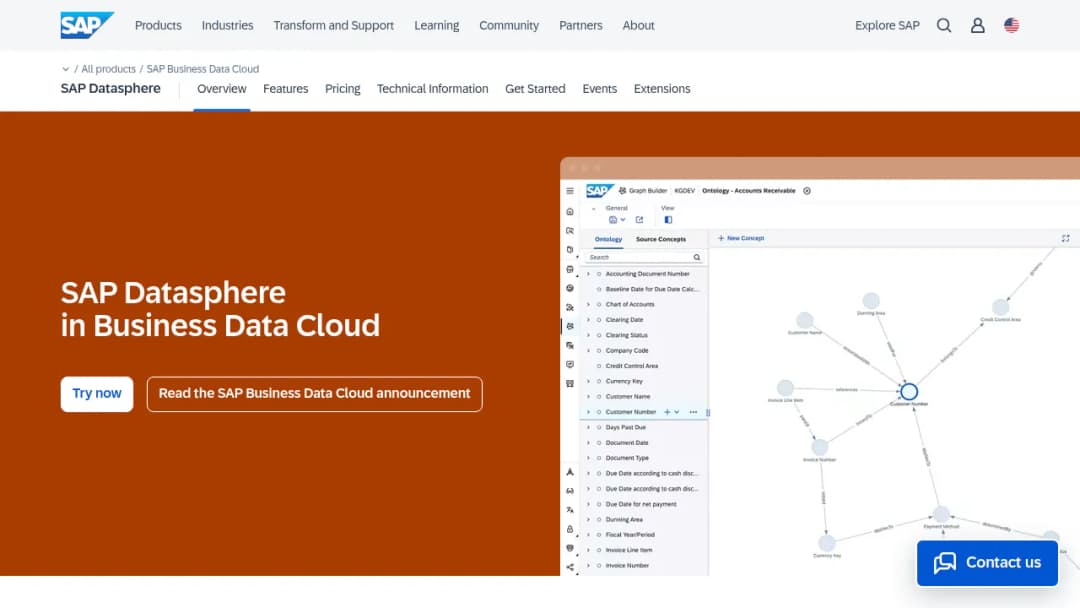The height and width of the screenshot is (608, 1080).
Task: Click the Customer Name node in the graph
Action: (x=804, y=320)
